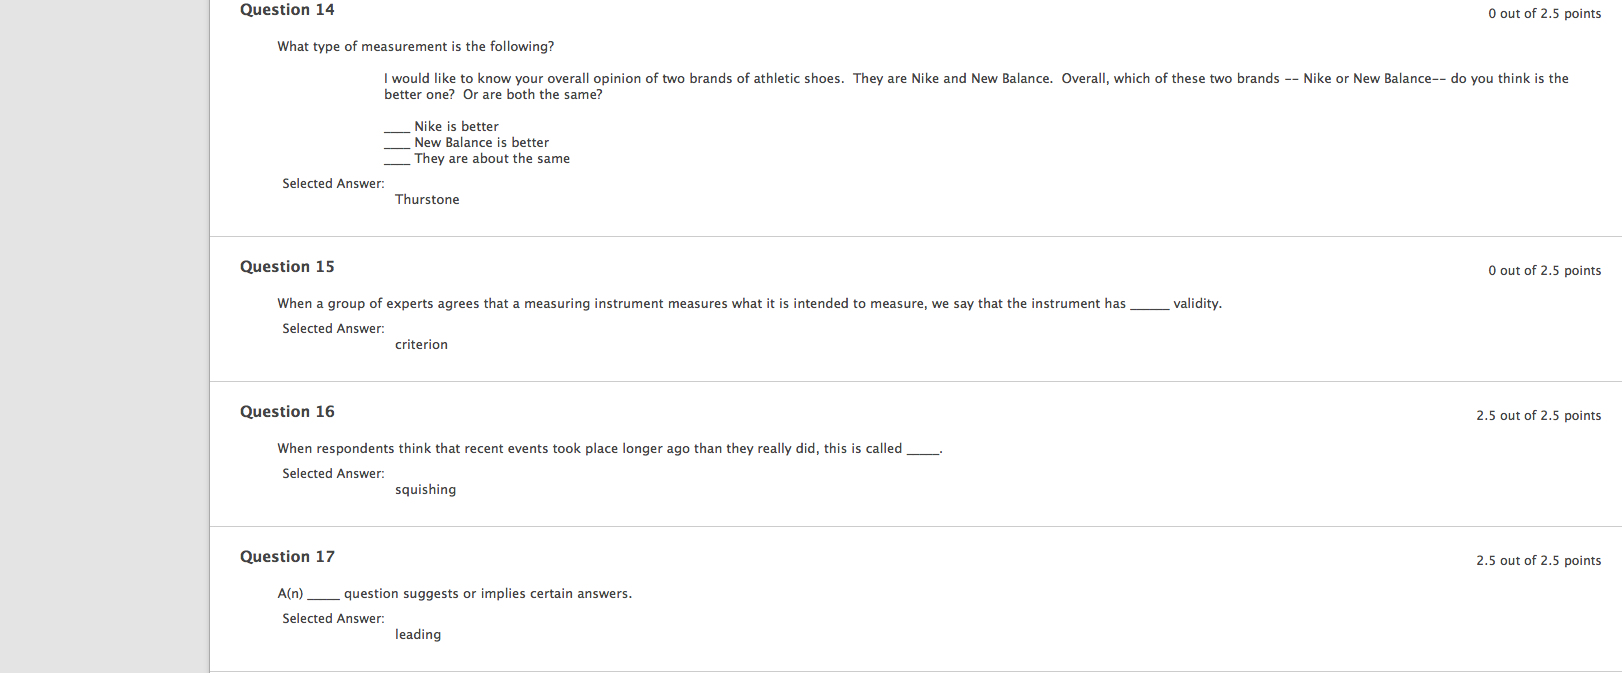The height and width of the screenshot is (673, 1622).
Task: Click Question 16's '2.5 out of 2.5 points' score
Action: tap(1538, 416)
